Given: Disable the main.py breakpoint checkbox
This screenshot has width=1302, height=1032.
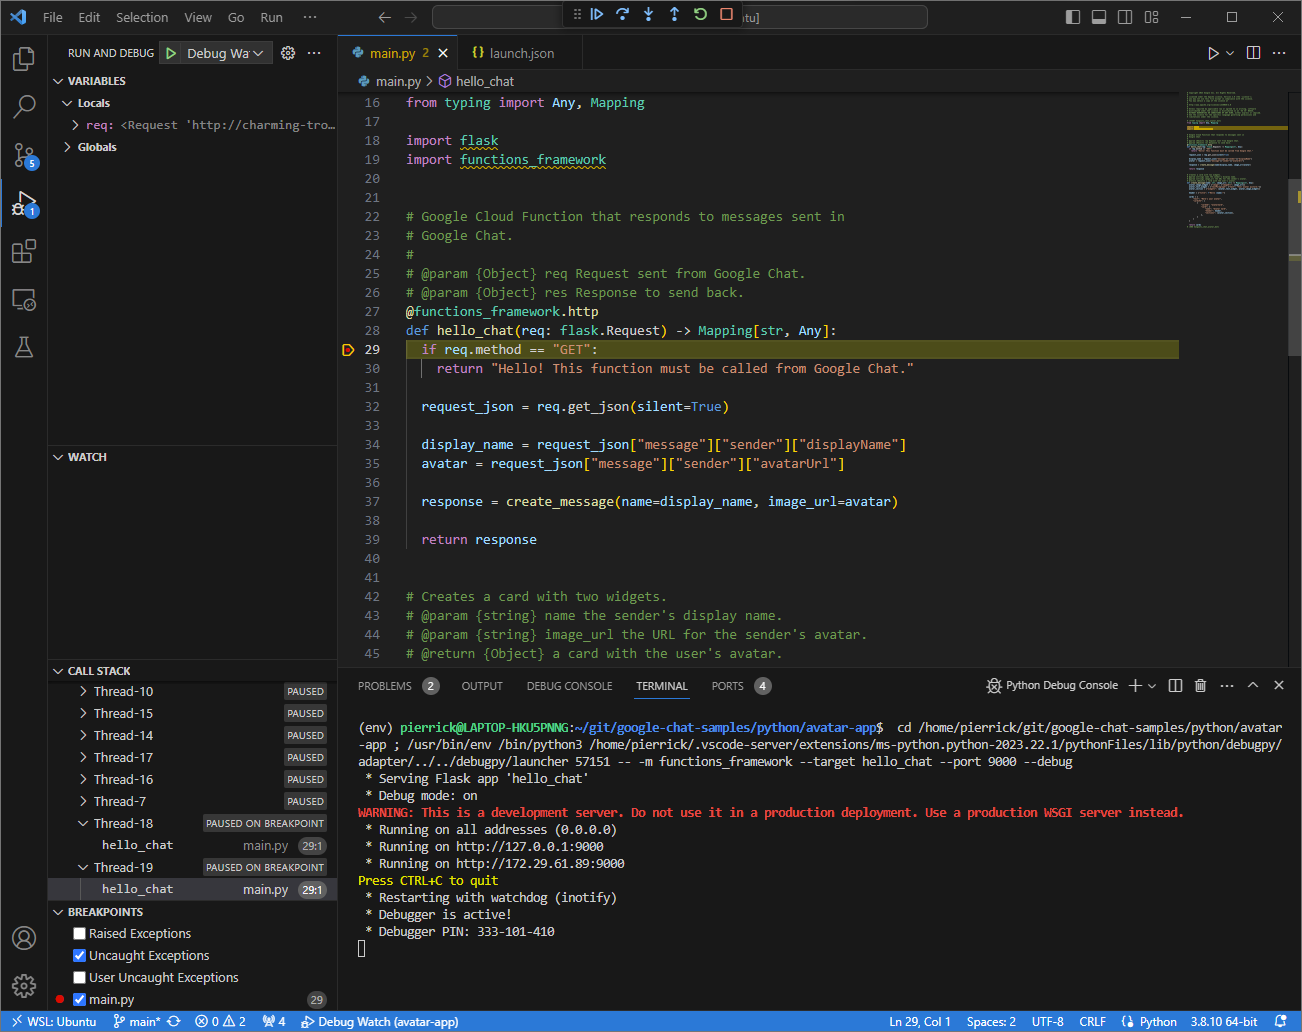Looking at the screenshot, I should coord(80,1000).
